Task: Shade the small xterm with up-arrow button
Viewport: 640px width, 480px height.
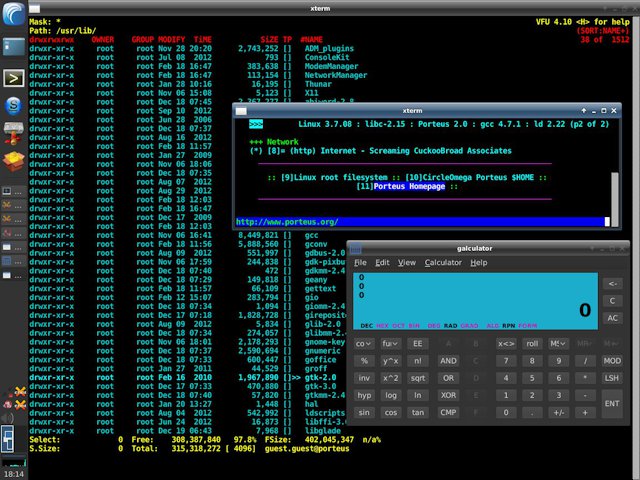Action: [x=584, y=111]
